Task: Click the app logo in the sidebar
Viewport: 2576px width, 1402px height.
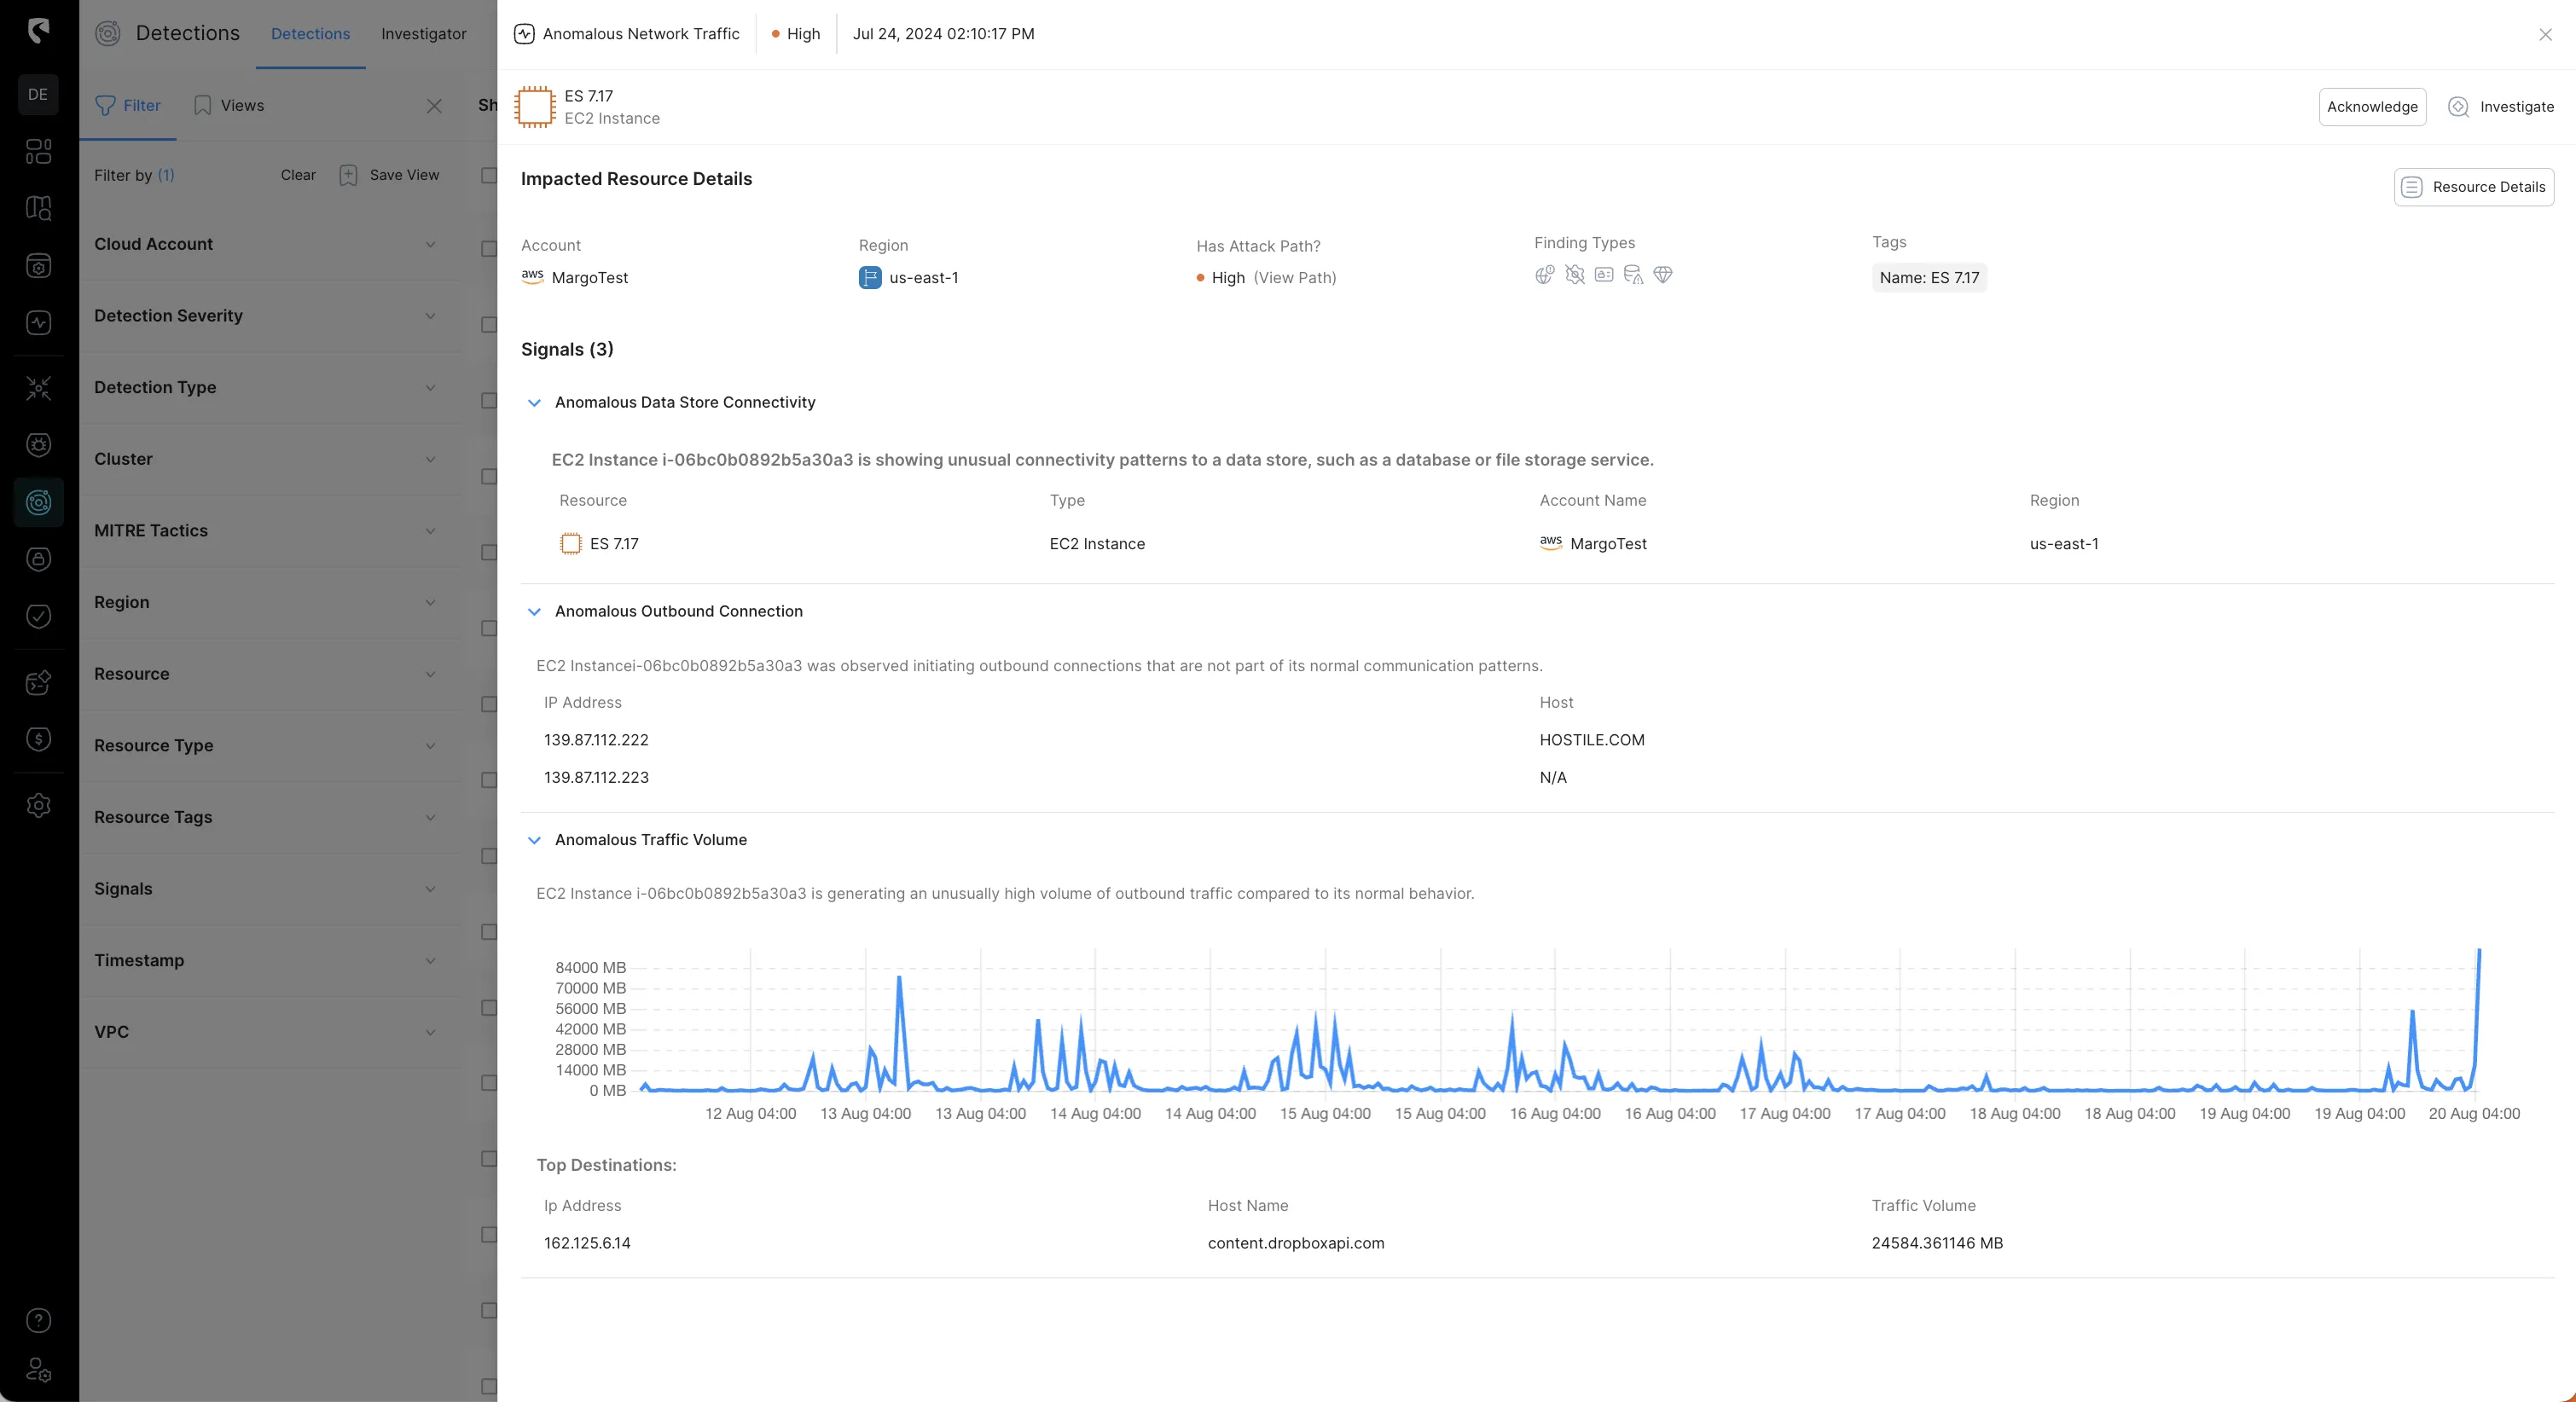Action: point(38,31)
